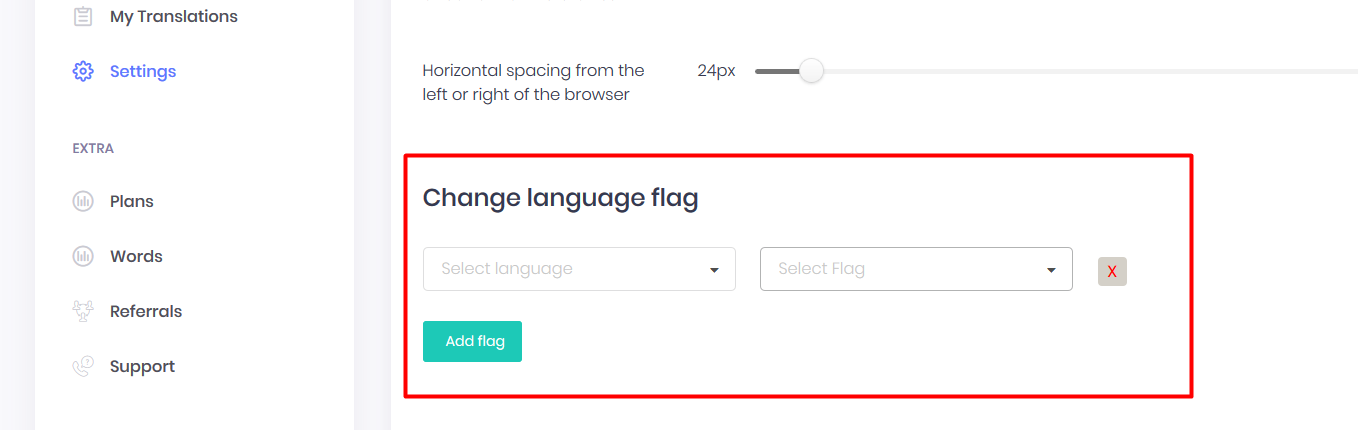Click the My Translations clipboard icon
The height and width of the screenshot is (430, 1358).
click(83, 17)
